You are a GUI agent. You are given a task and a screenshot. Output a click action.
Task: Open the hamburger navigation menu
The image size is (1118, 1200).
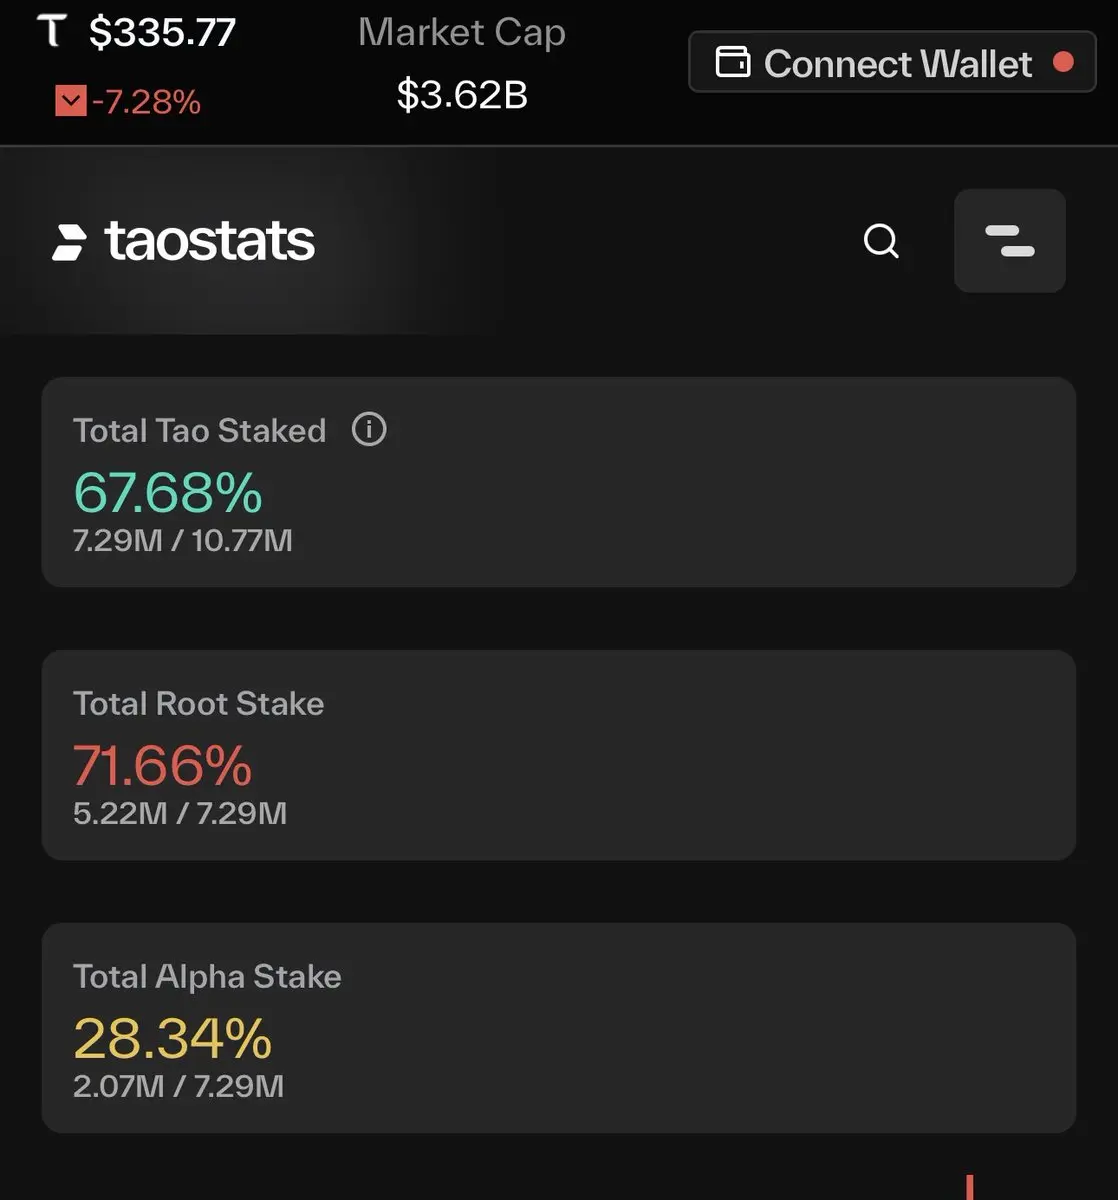1010,241
